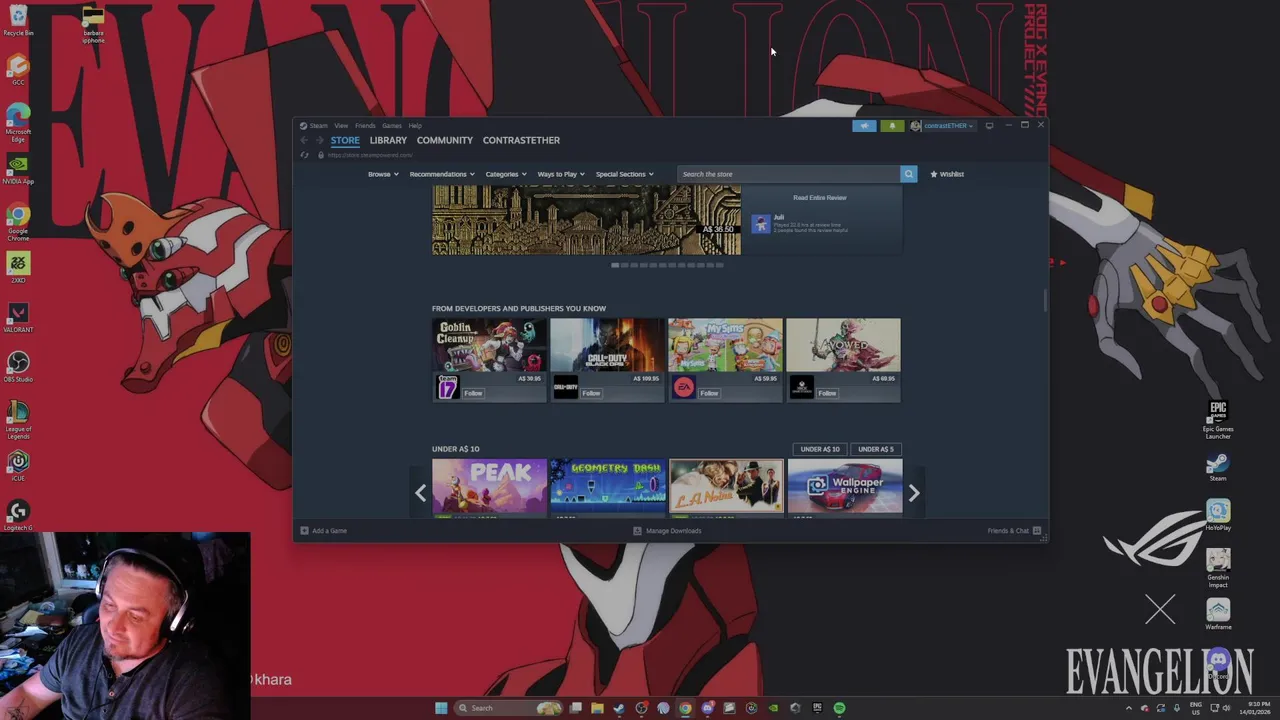Switch to the COMMUNITY tab
This screenshot has height=720, width=1280.
coord(445,140)
